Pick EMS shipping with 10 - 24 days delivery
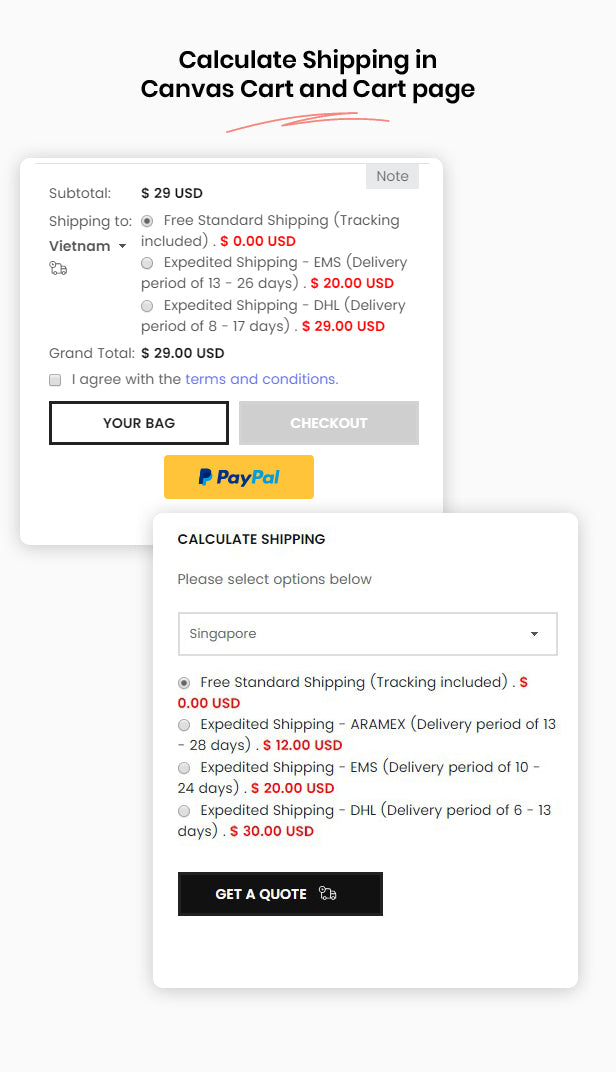The width and height of the screenshot is (616, 1072). tap(184, 768)
